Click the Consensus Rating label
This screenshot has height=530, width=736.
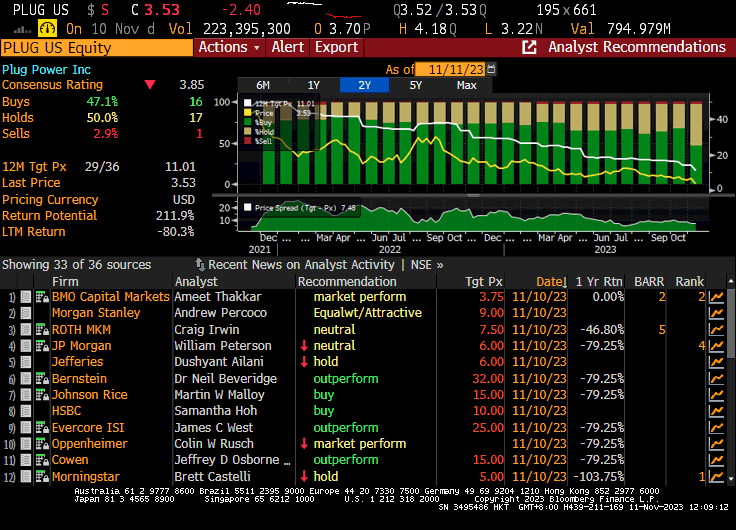click(x=52, y=85)
